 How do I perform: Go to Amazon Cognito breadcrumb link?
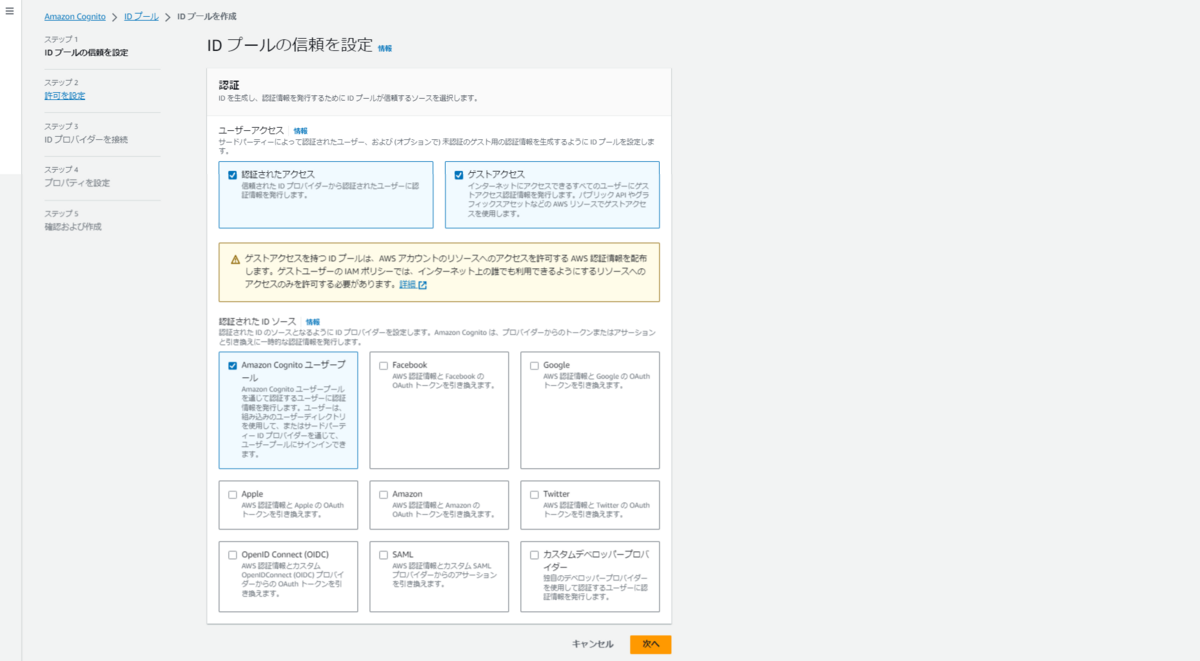pos(75,17)
